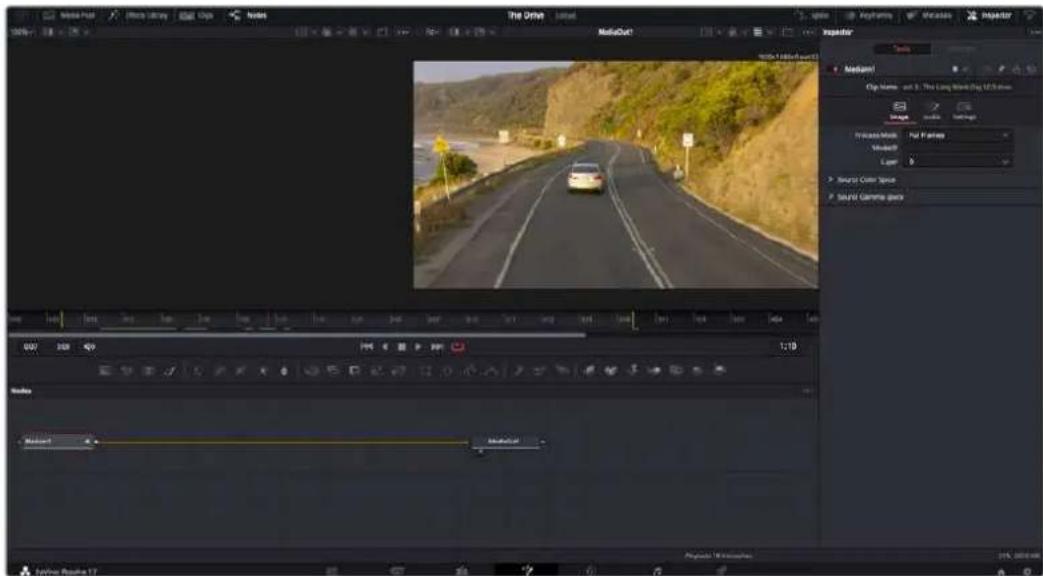Toggle the Nodes panel button

click(x=247, y=15)
